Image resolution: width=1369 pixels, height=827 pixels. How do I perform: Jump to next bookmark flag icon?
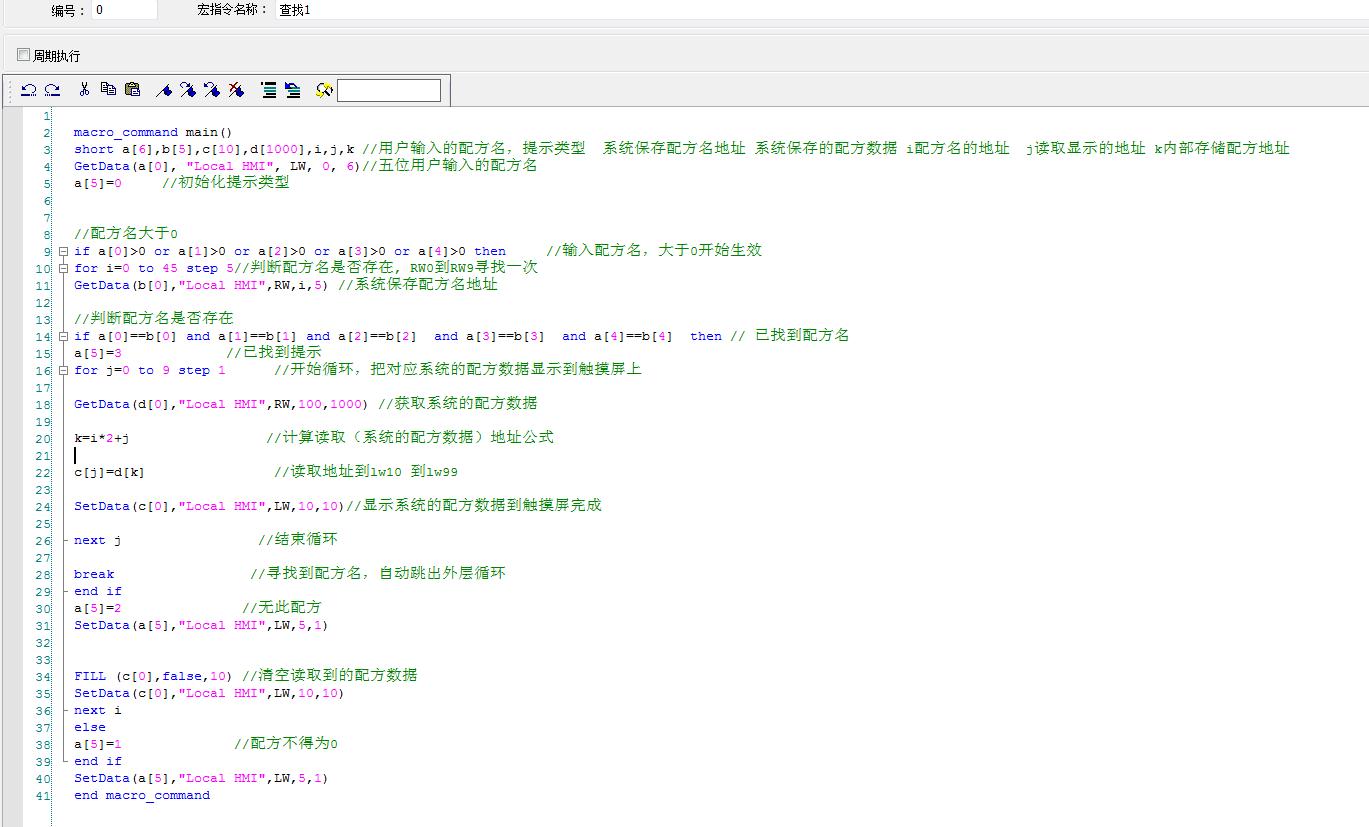coord(187,90)
